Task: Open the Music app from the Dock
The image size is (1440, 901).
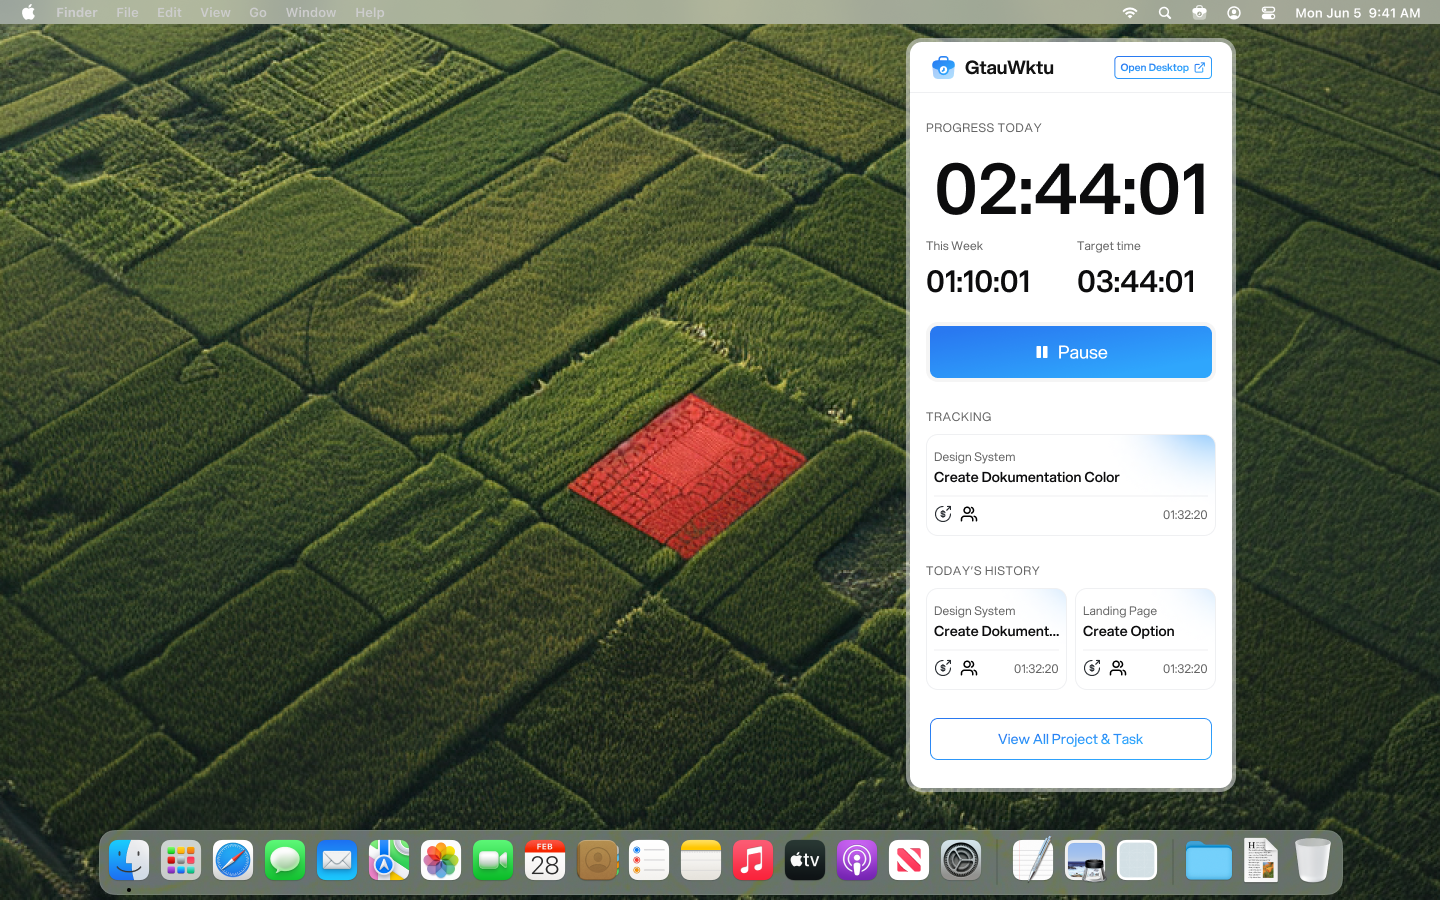Action: click(x=753, y=860)
